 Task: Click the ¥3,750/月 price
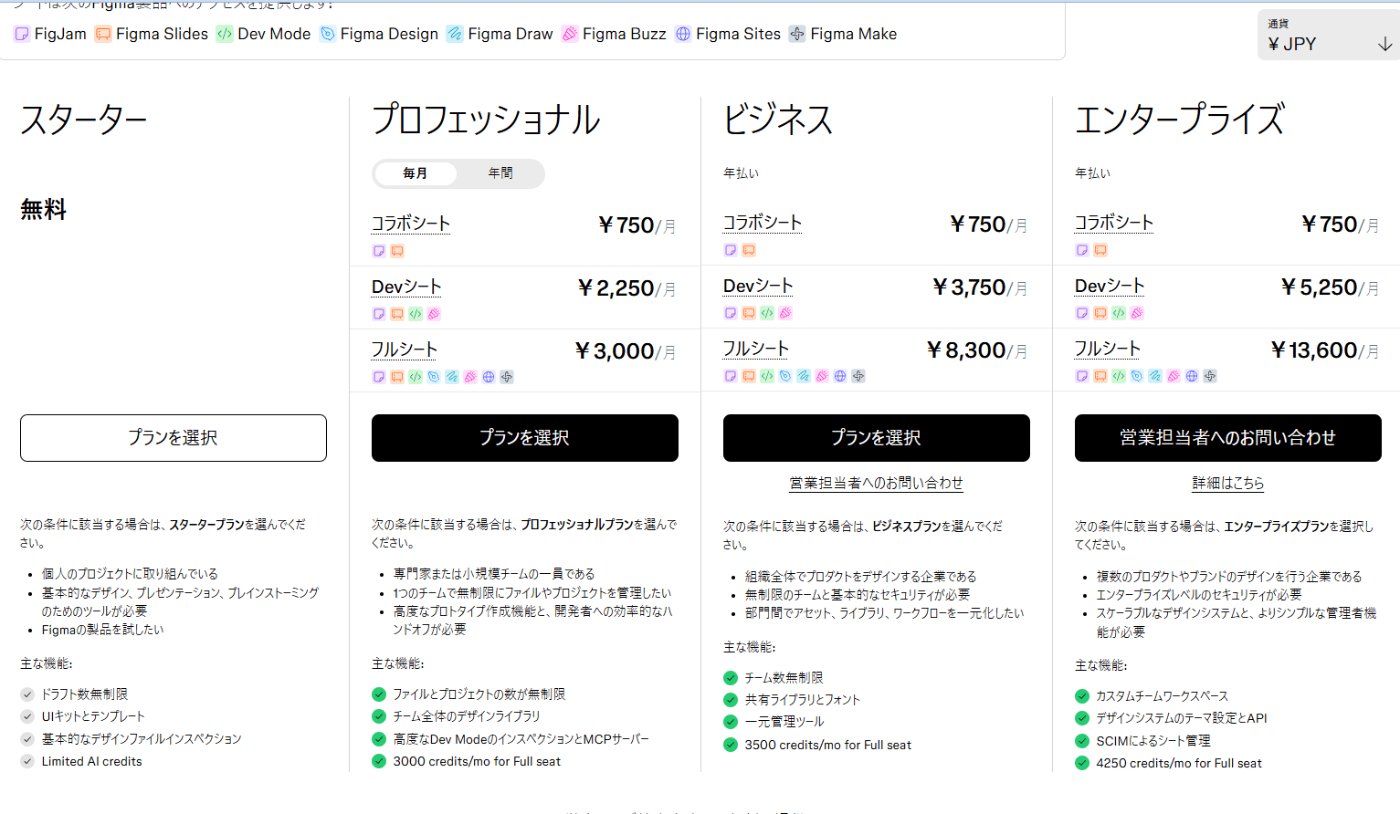point(979,288)
